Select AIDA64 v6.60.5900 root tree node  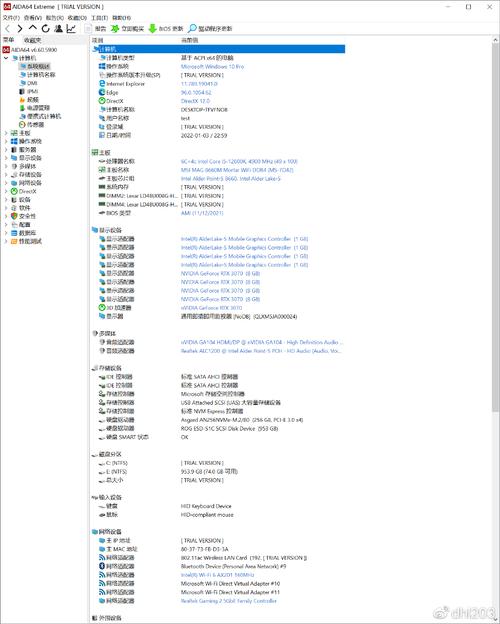(30, 50)
